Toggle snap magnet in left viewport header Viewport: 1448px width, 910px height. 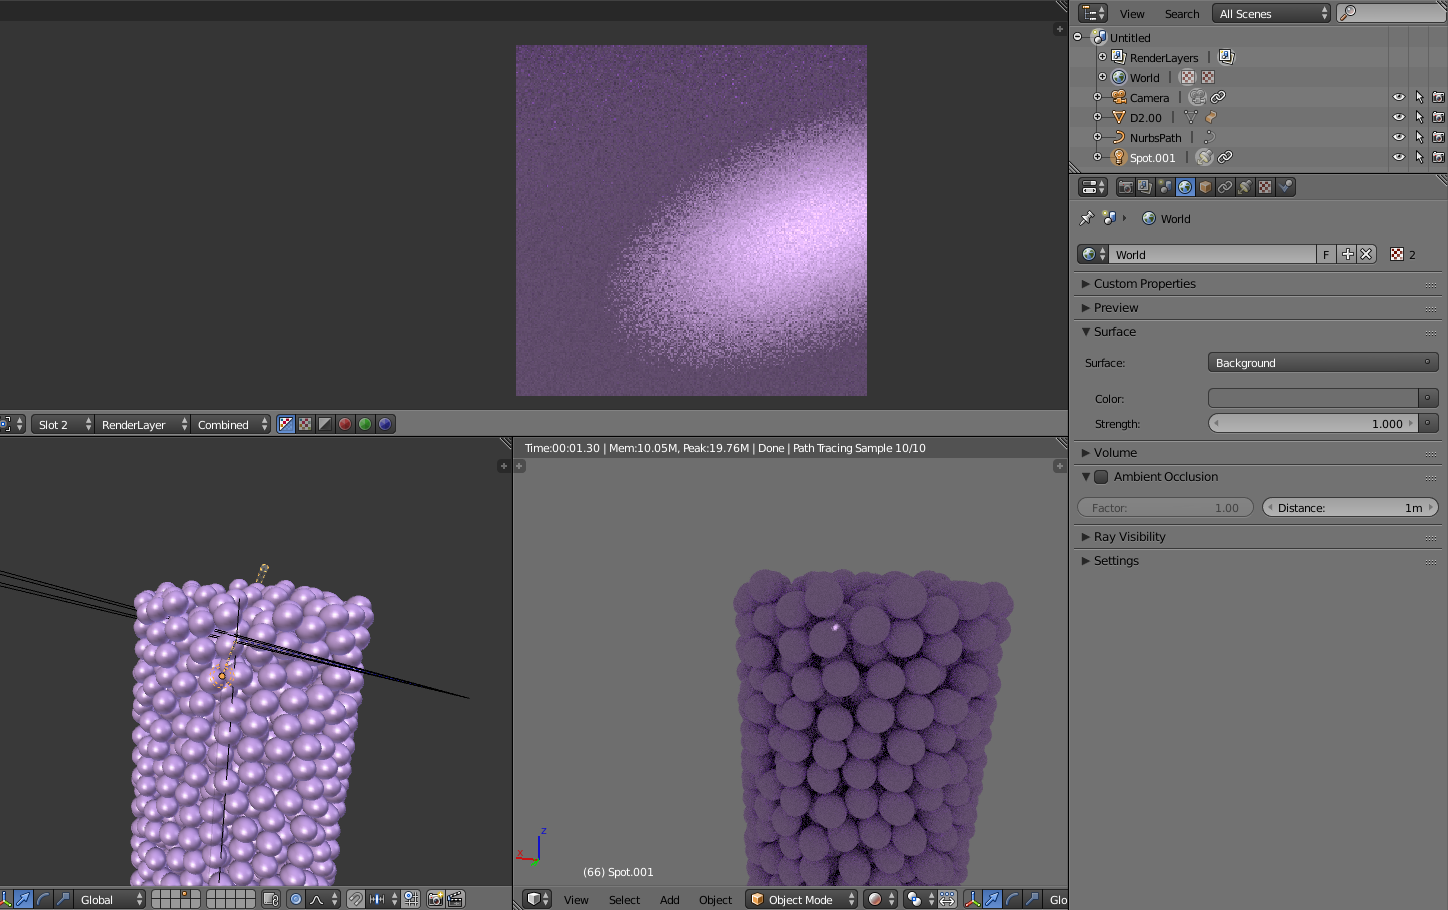(355, 899)
